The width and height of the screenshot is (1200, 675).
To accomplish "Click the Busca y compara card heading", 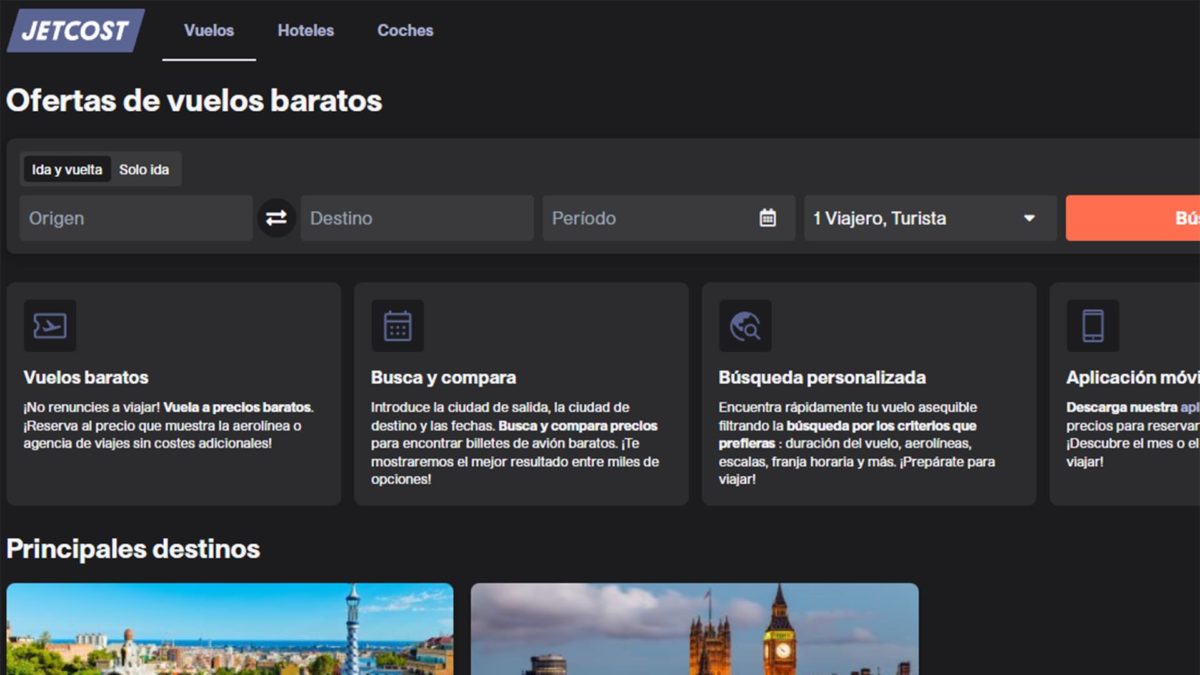I will pos(444,377).
